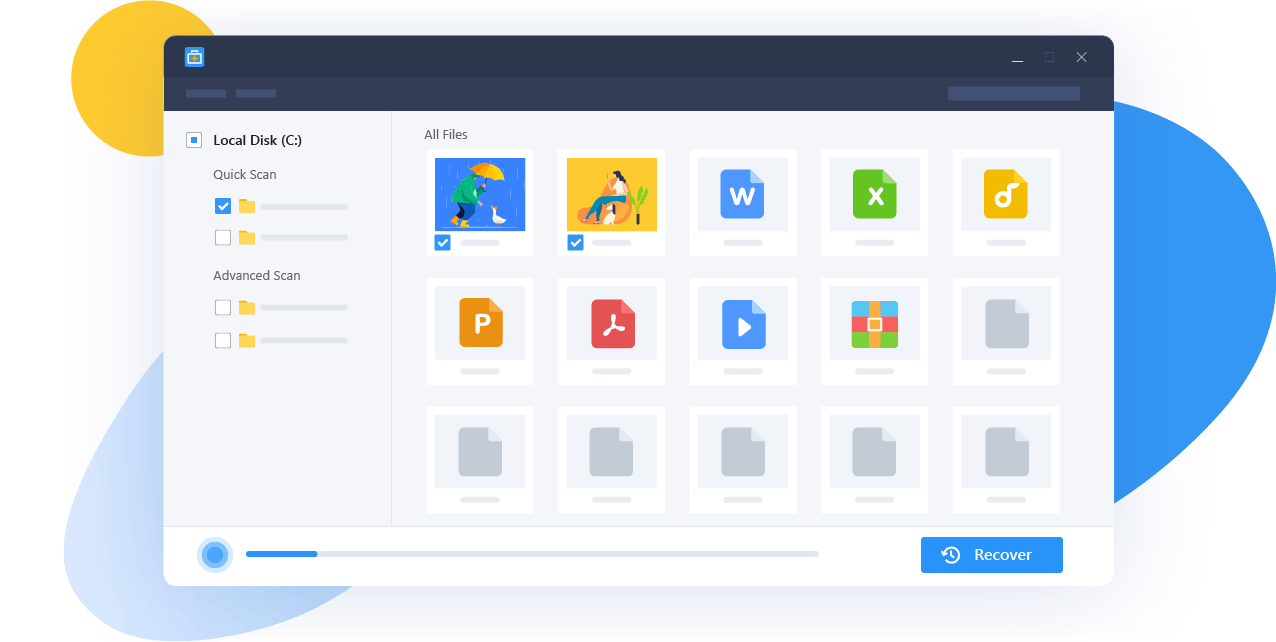Click the toolbox app logo in title bar
Viewport: 1276px width, 642px height.
[194, 57]
